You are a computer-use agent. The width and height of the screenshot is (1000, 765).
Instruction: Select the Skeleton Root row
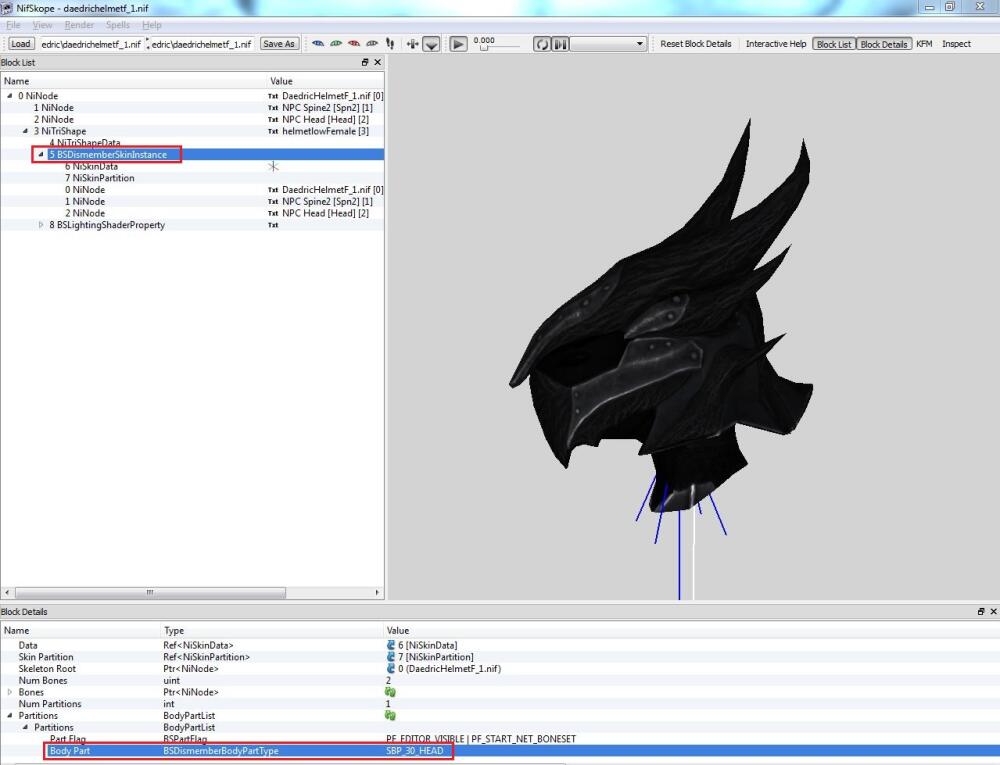coord(500,669)
